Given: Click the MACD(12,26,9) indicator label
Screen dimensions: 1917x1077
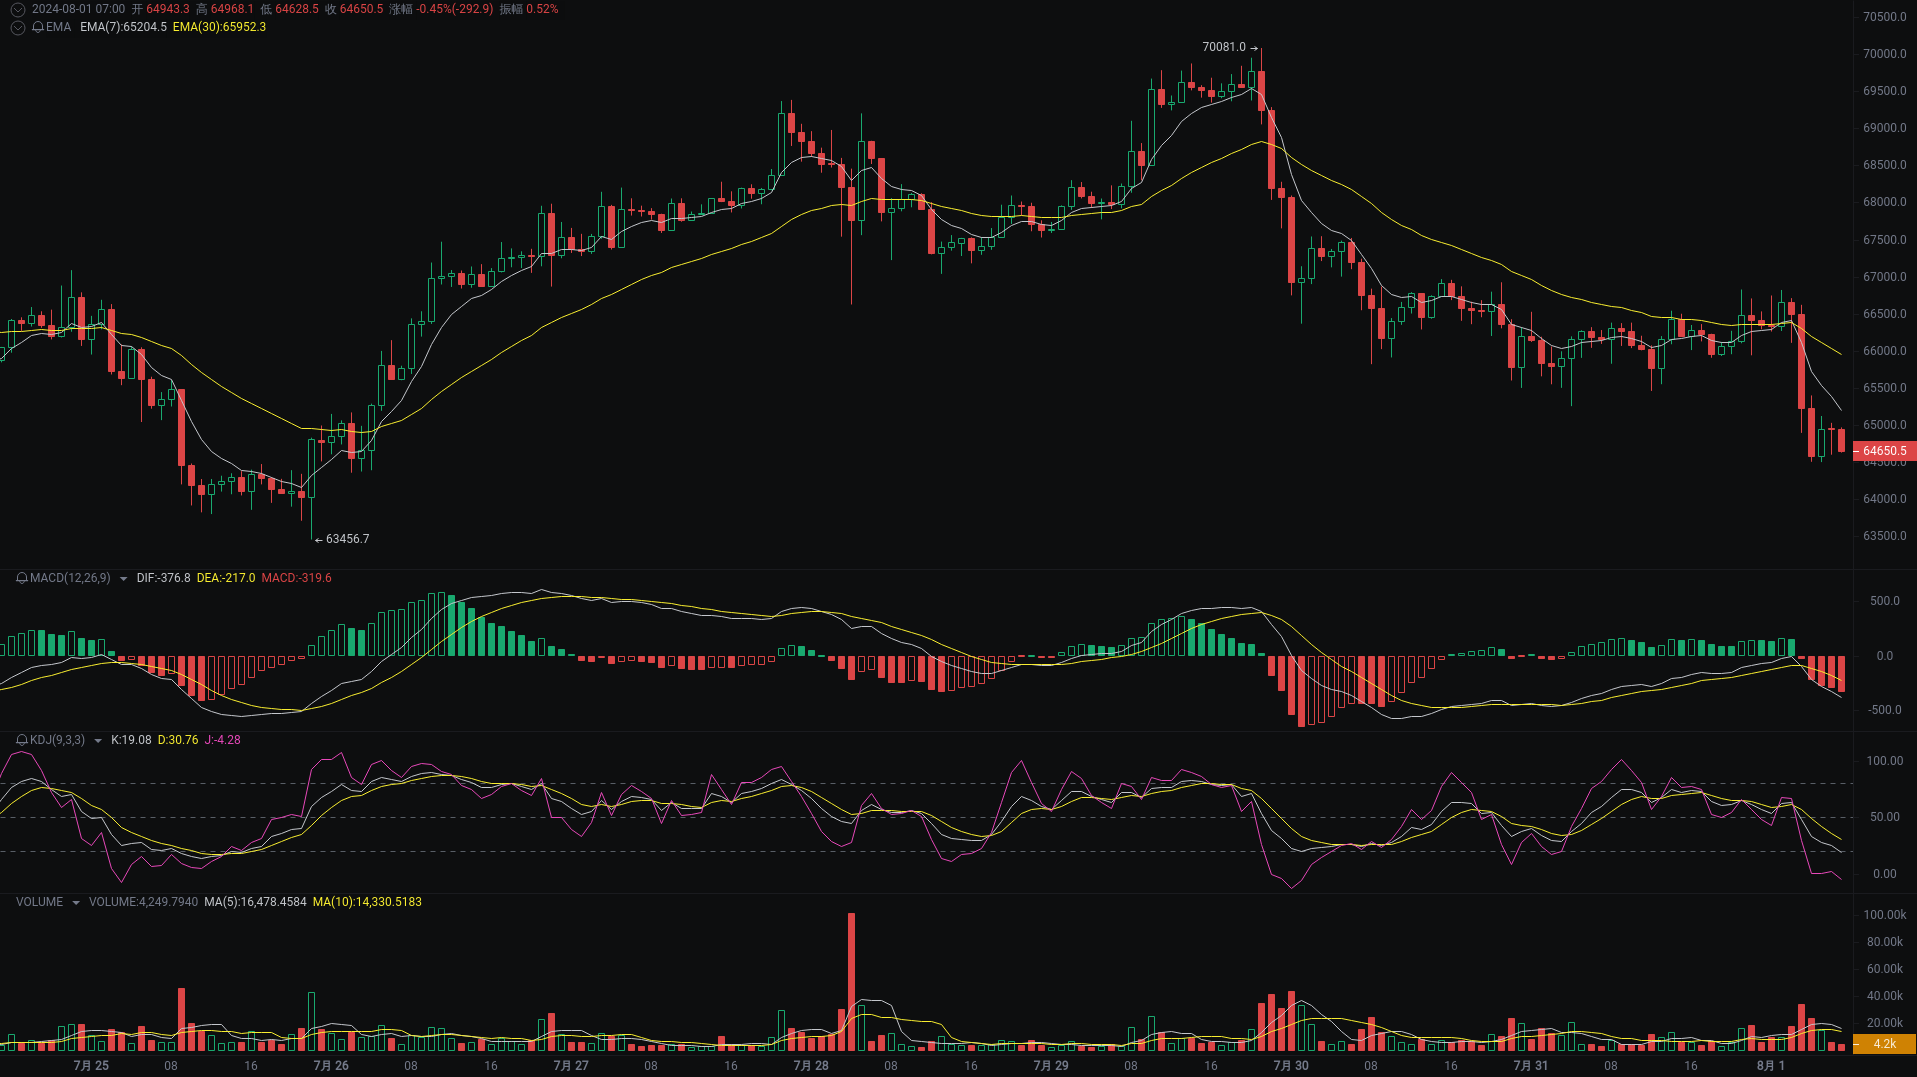Looking at the screenshot, I should click(x=70, y=578).
